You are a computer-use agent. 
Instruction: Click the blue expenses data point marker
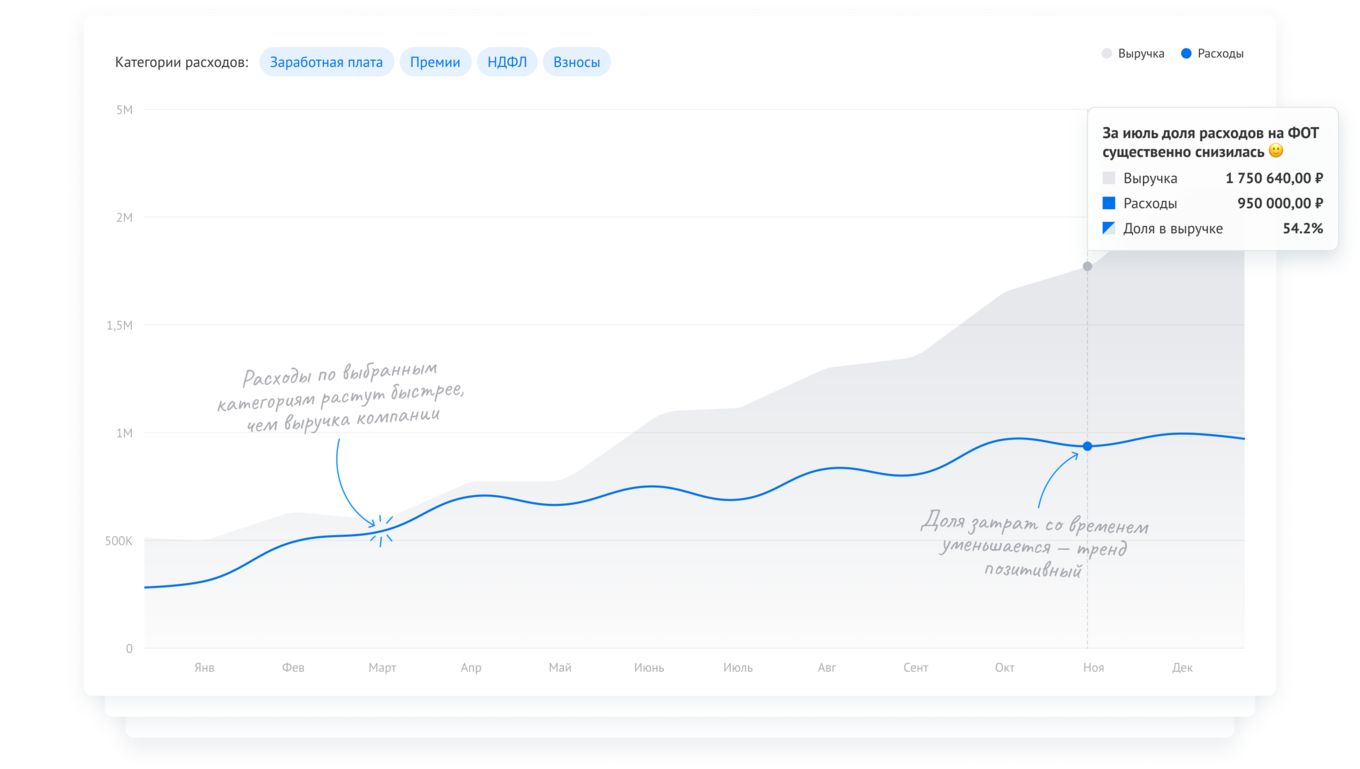[x=1088, y=446]
